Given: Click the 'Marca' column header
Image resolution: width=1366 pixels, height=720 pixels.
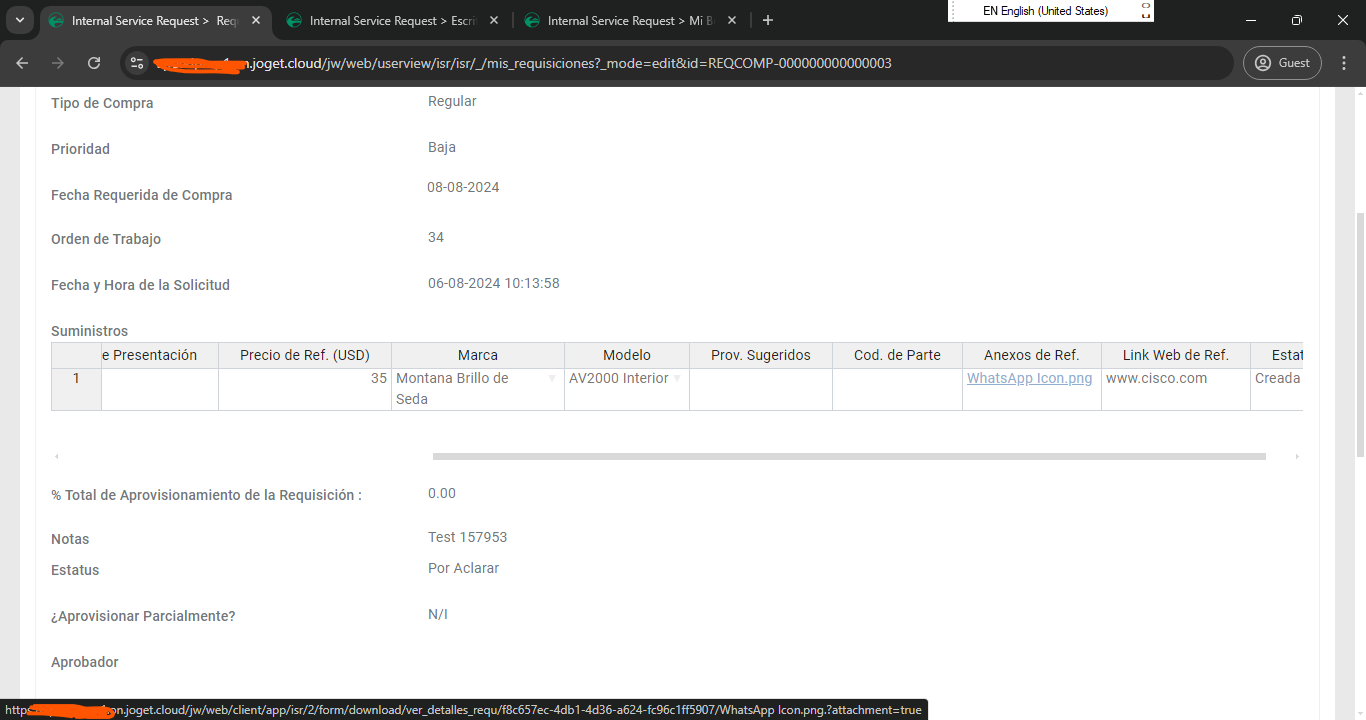Looking at the screenshot, I should pyautogui.click(x=478, y=355).
